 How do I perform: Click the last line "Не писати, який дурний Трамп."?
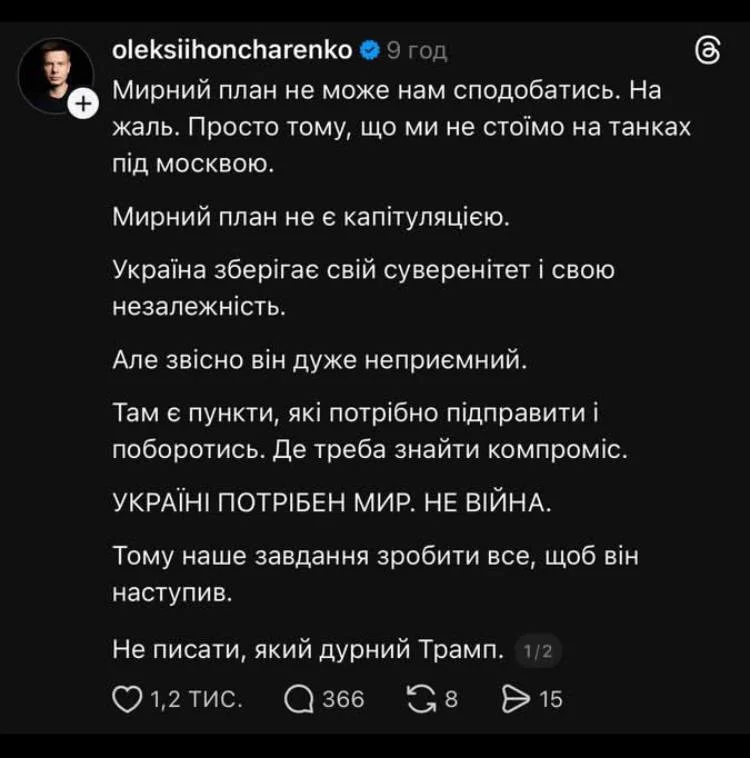(311, 651)
